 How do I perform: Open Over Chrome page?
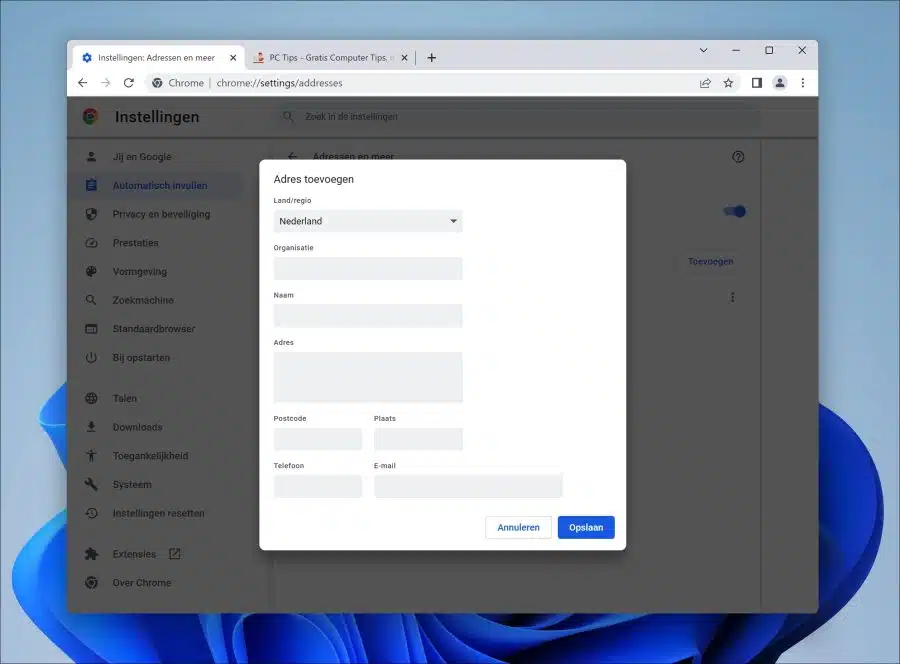click(x=142, y=583)
